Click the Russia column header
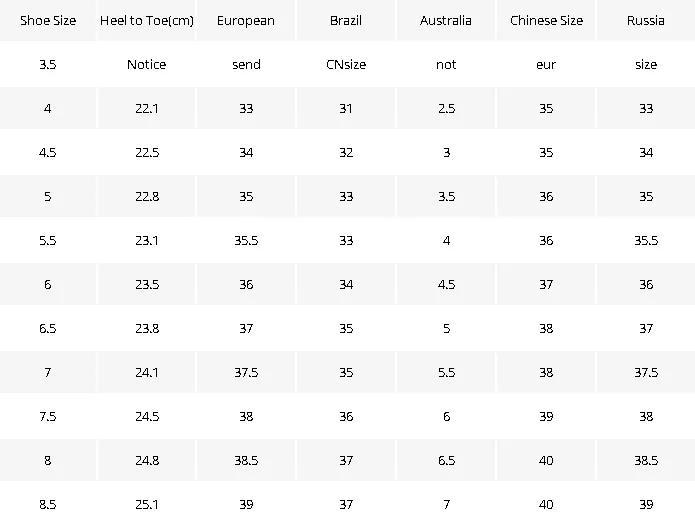 click(646, 20)
